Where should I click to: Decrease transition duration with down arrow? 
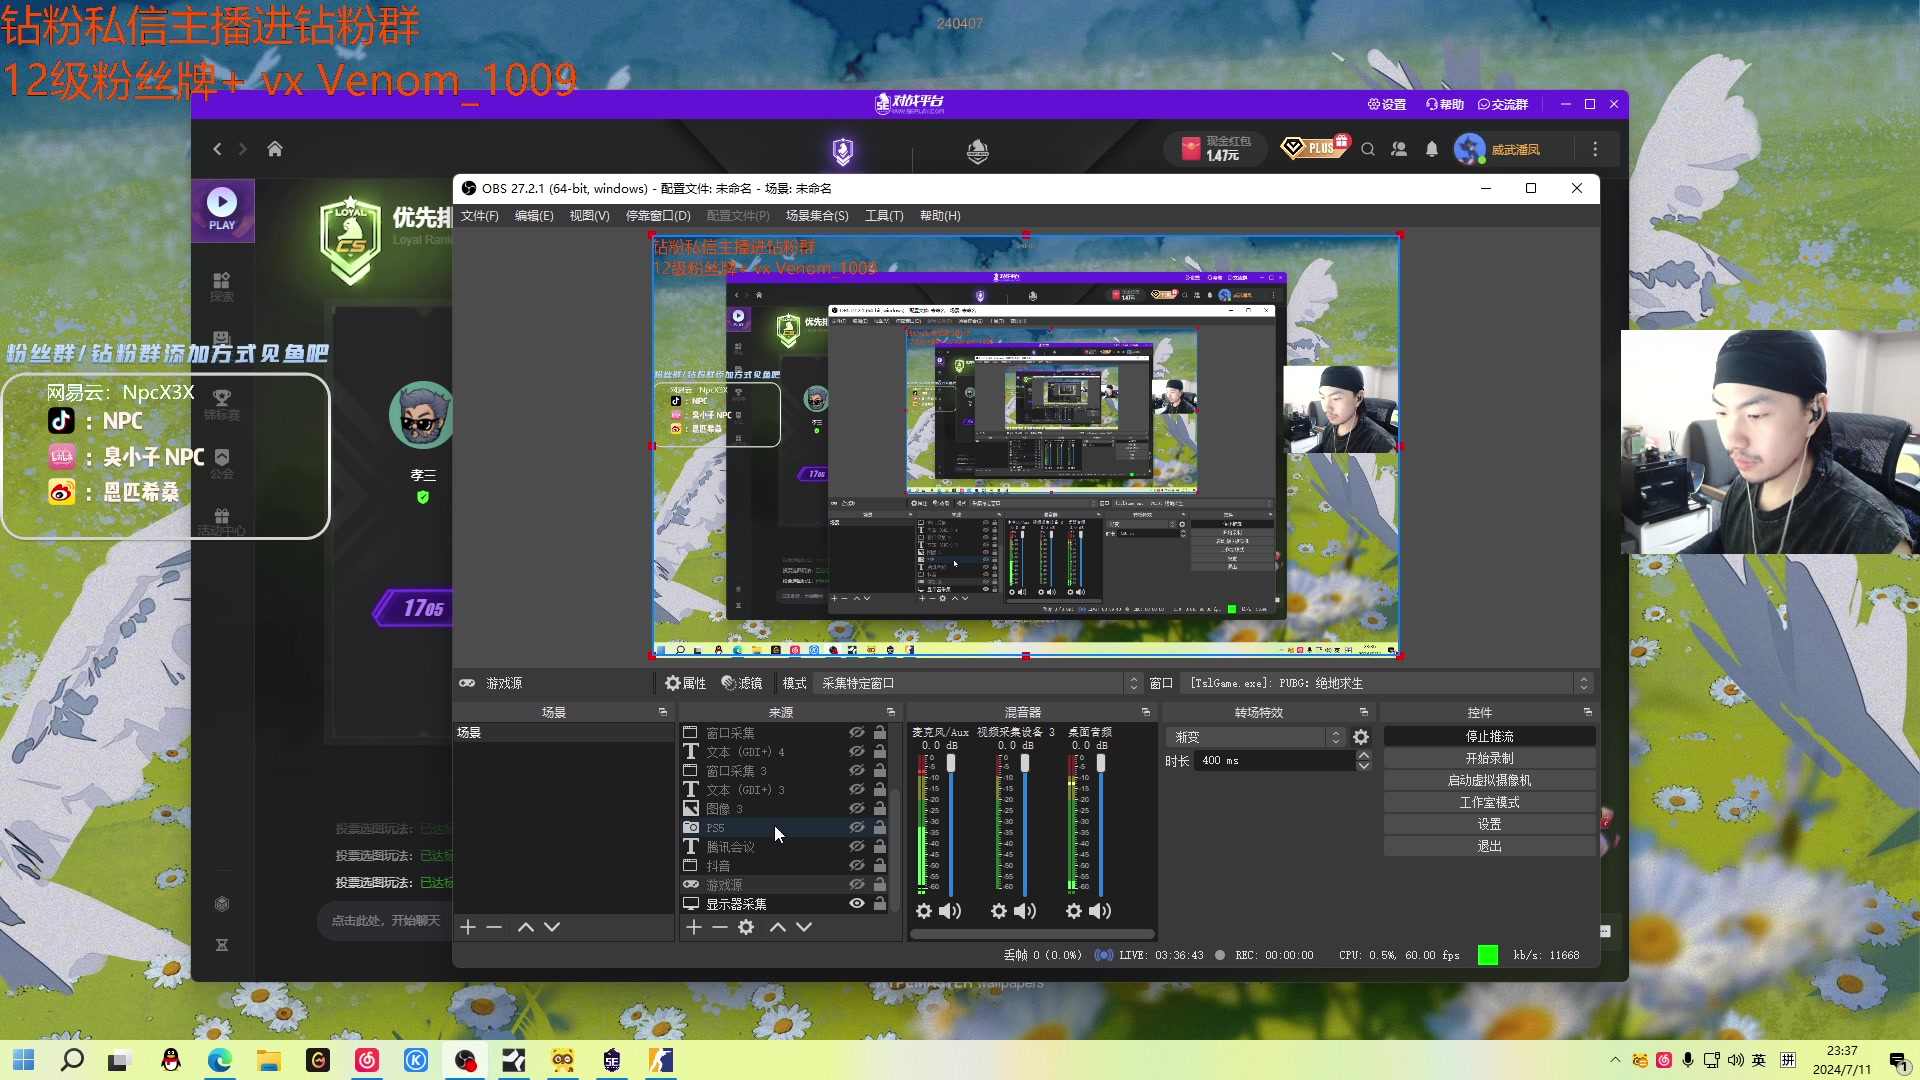pos(1364,766)
